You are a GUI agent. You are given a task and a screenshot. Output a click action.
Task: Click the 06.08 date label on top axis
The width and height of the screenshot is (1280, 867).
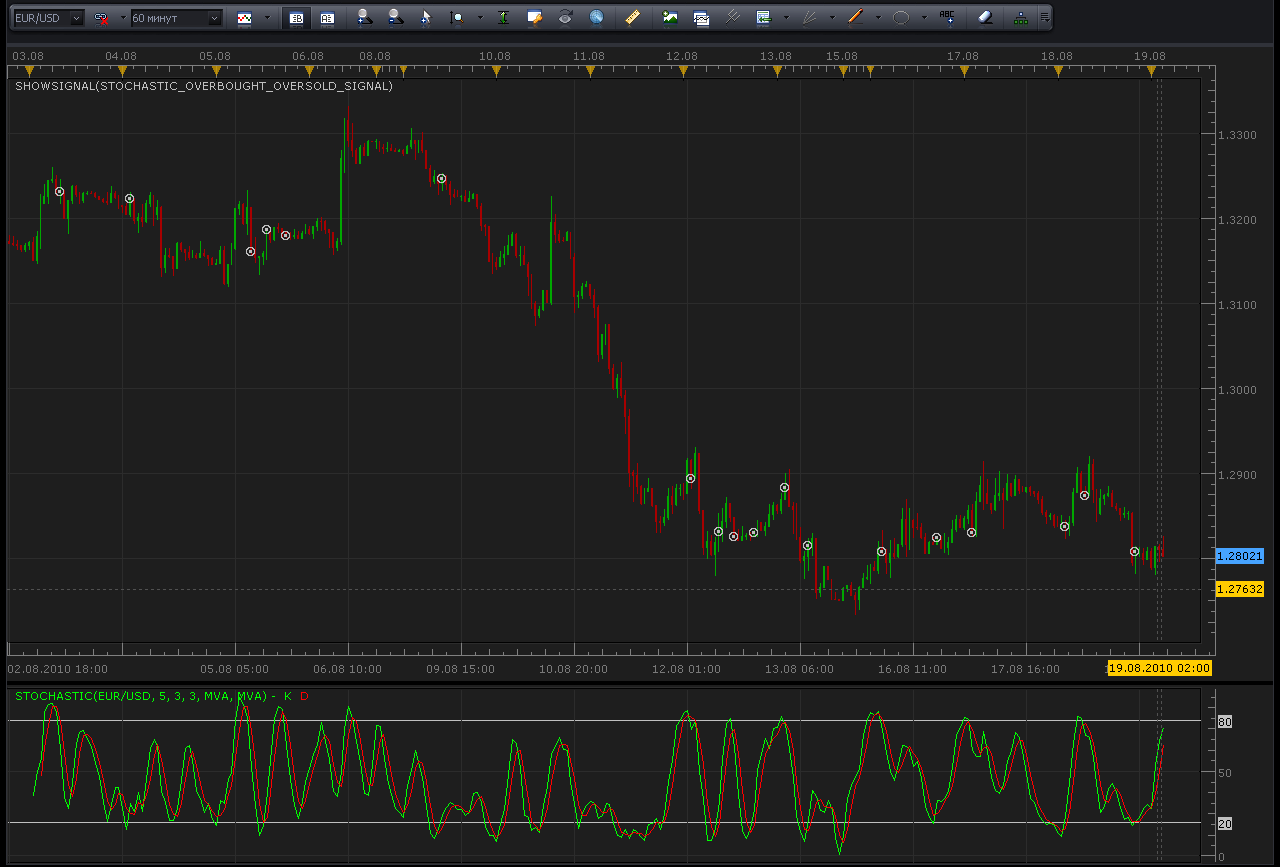click(308, 56)
